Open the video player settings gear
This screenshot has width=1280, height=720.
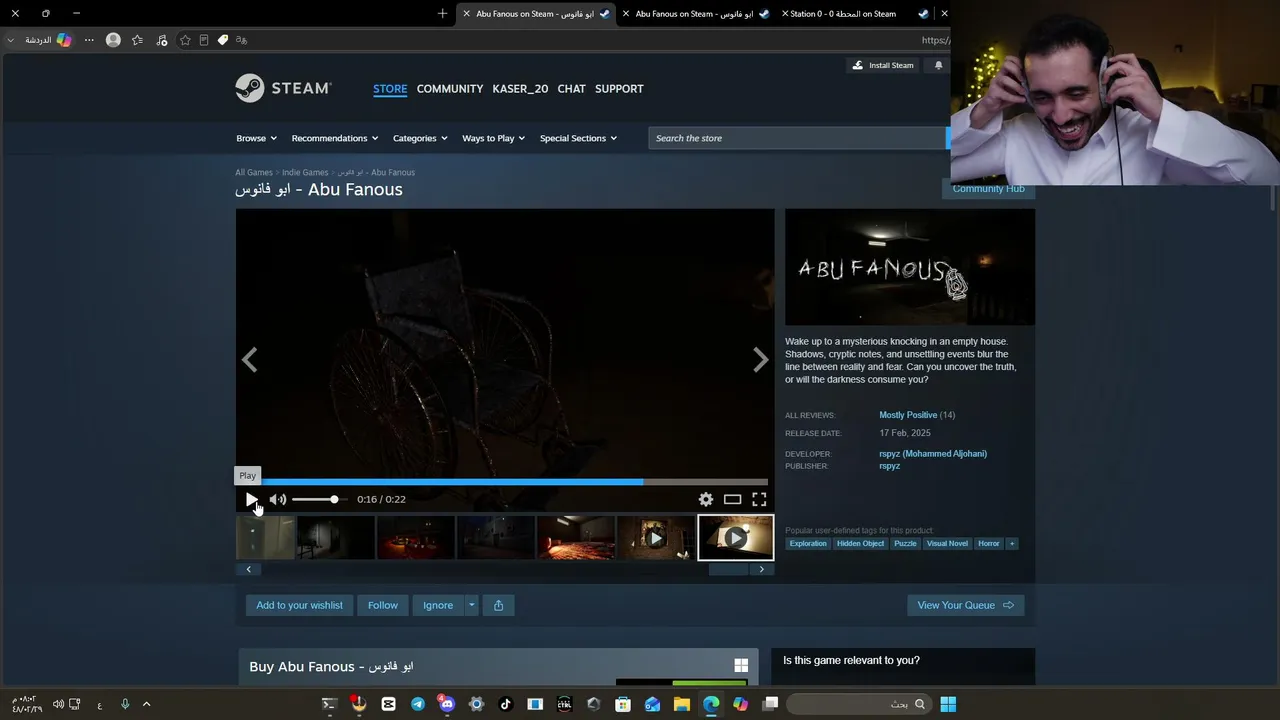coord(706,499)
